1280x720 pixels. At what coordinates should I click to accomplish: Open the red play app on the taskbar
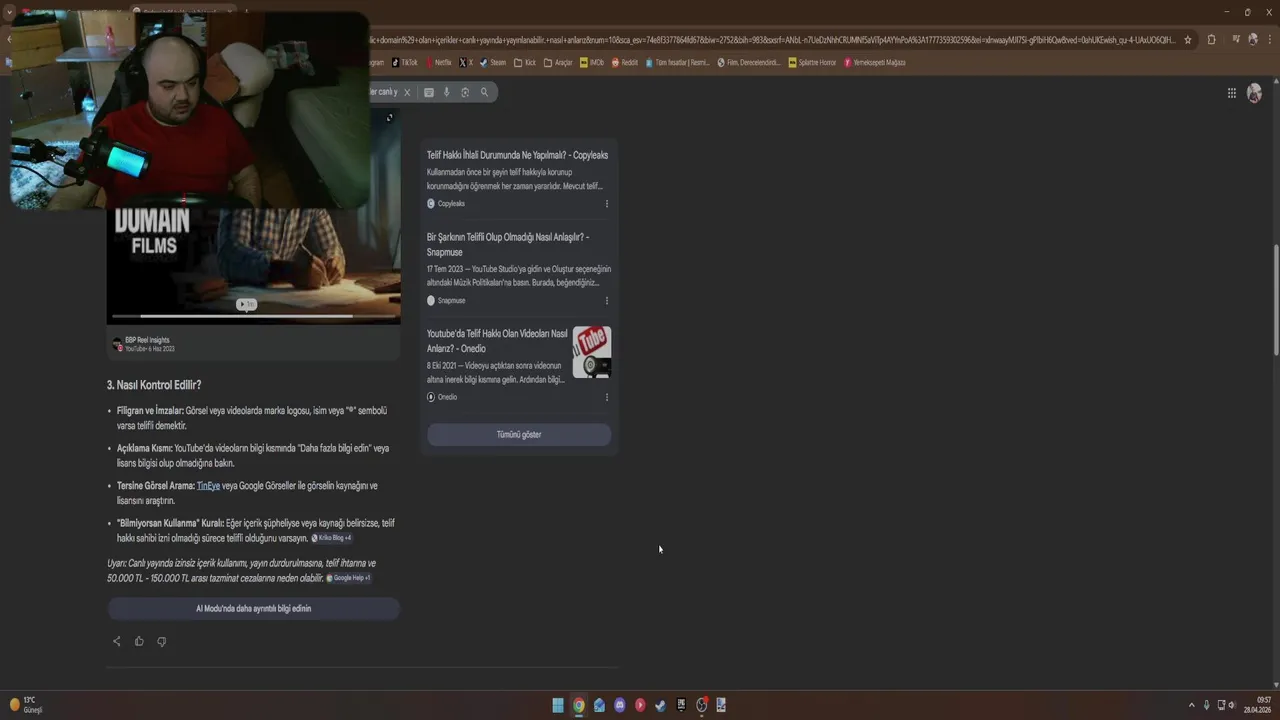coord(640,705)
